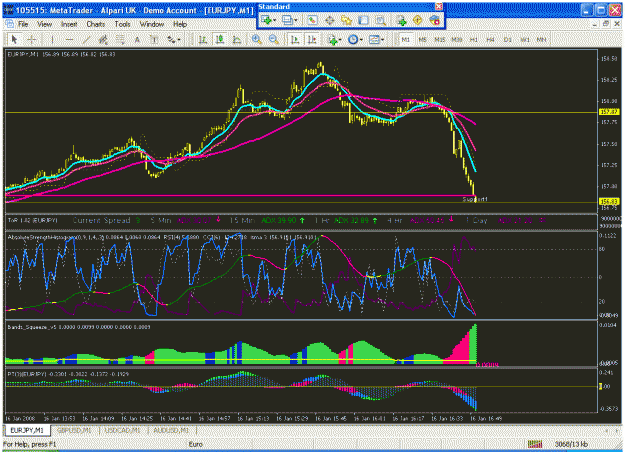Toggle chart Auto Scroll icon

point(295,39)
